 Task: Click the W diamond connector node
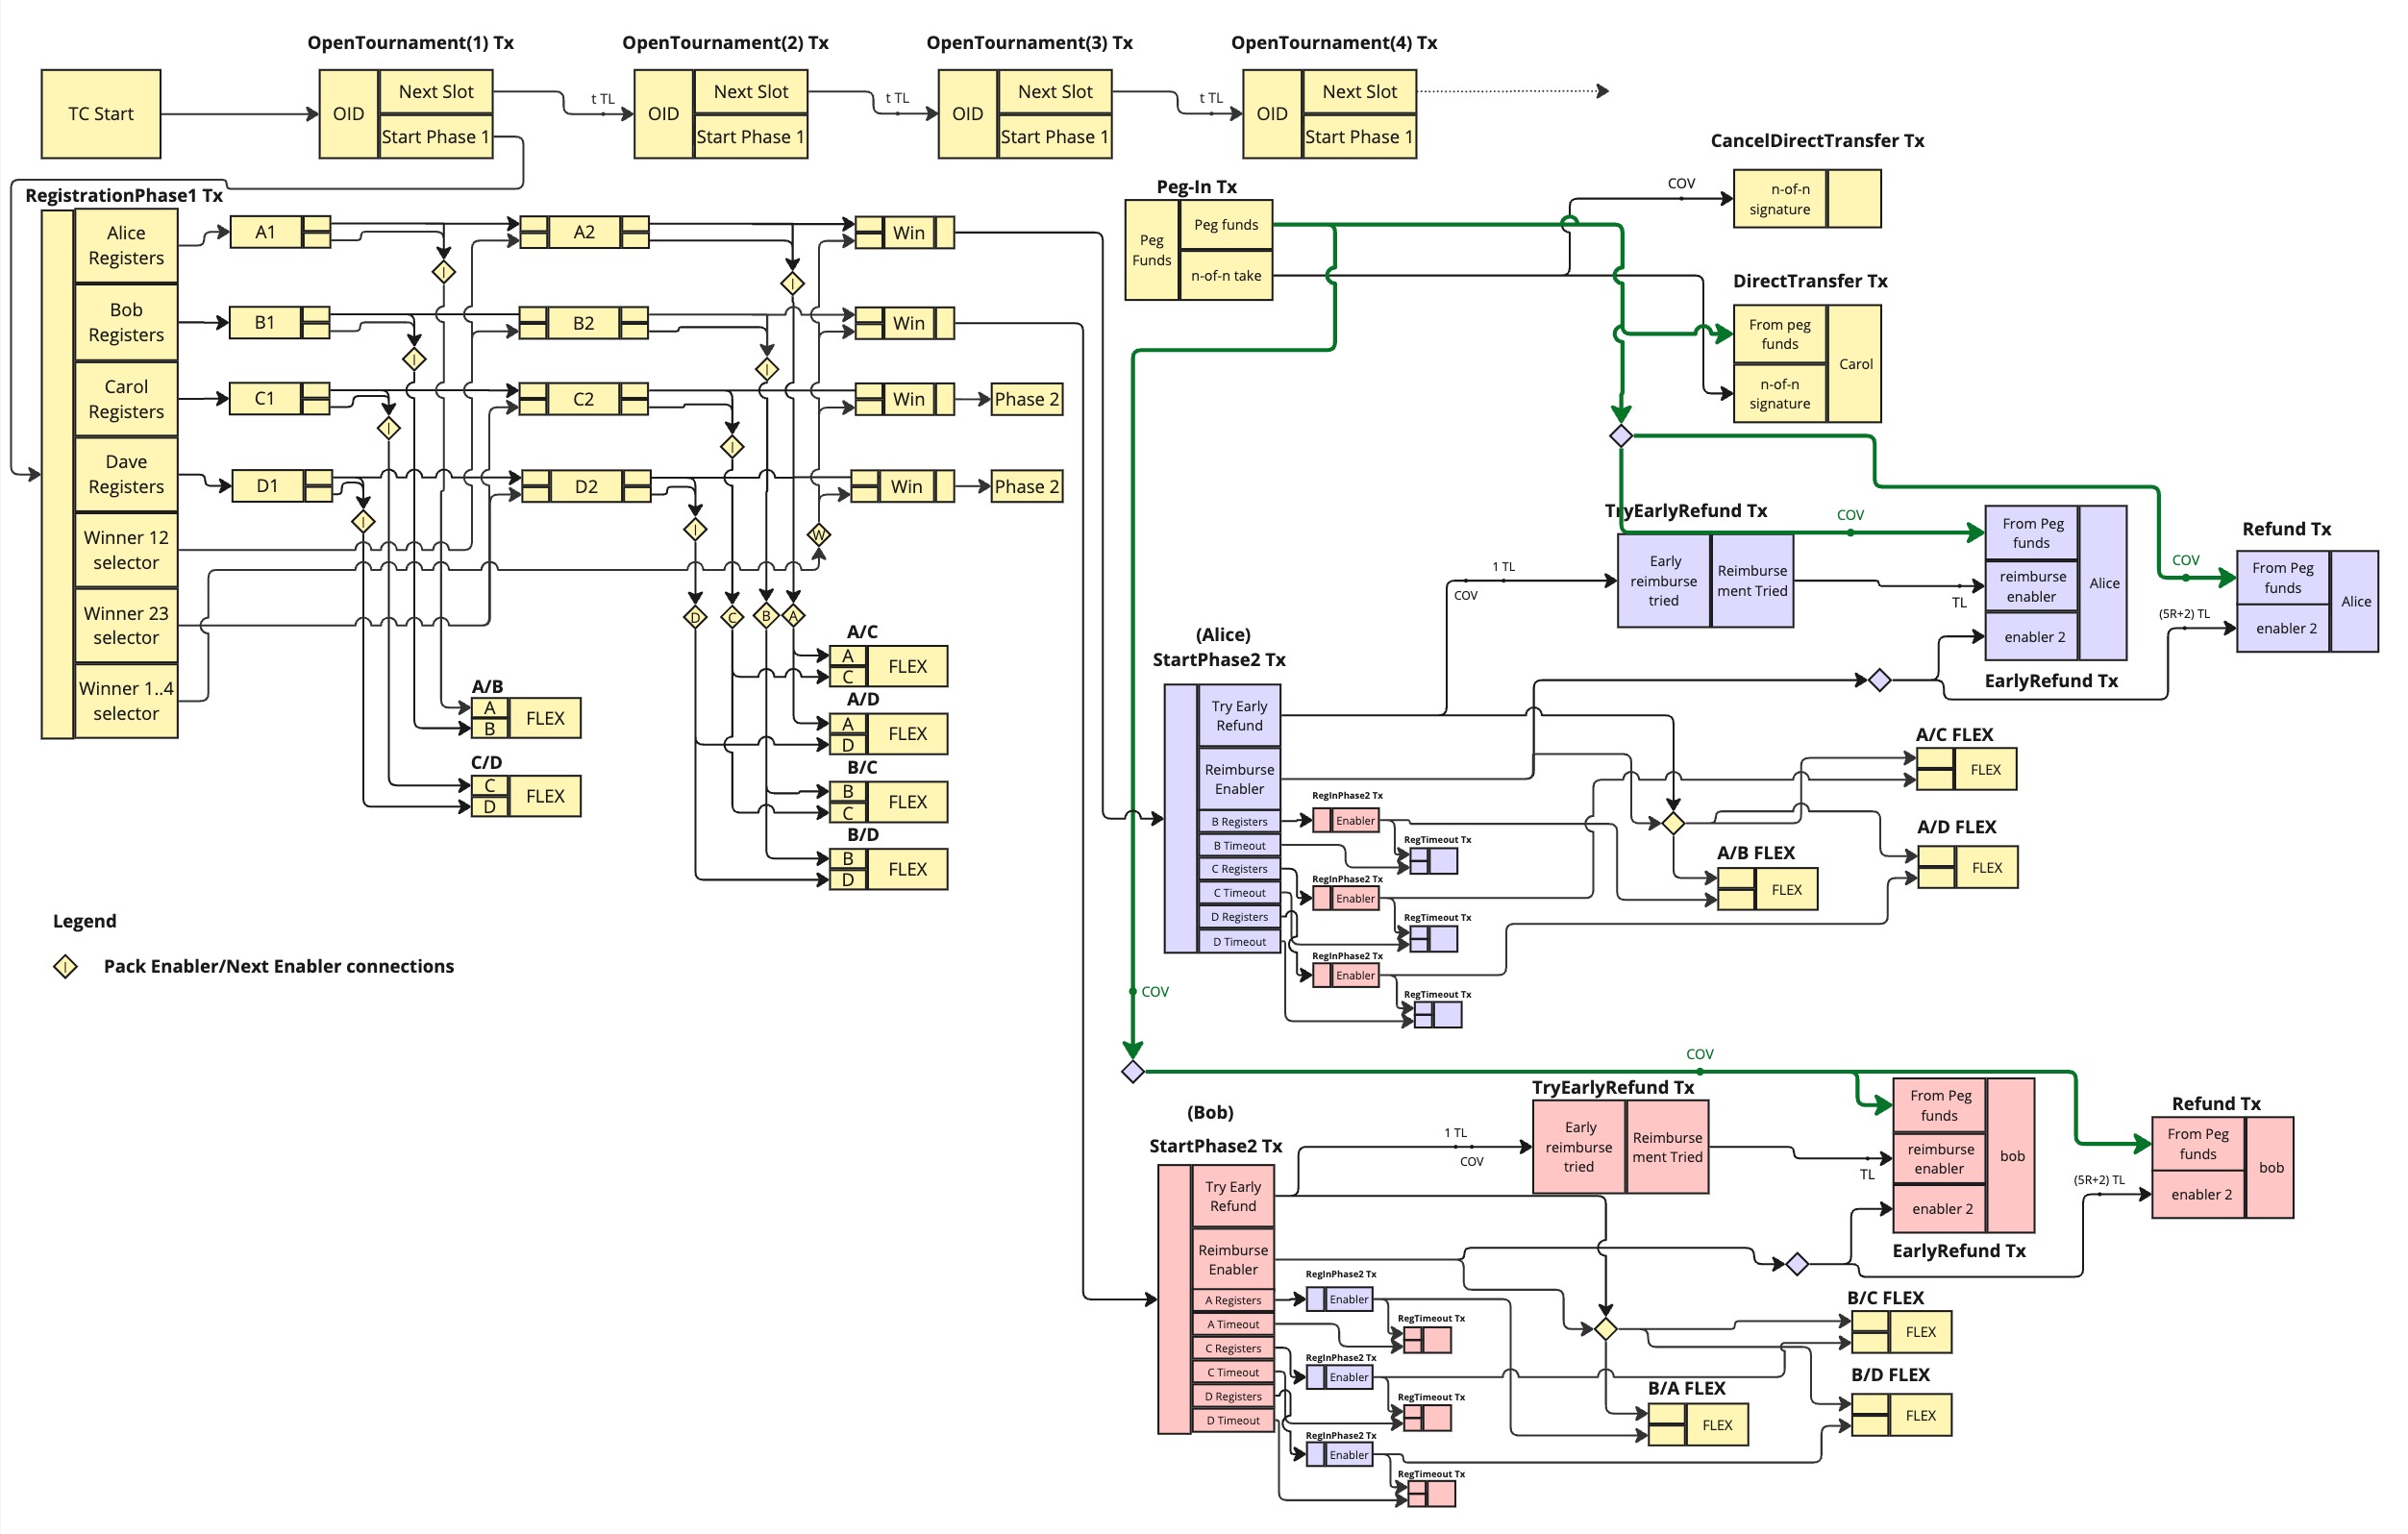point(818,534)
